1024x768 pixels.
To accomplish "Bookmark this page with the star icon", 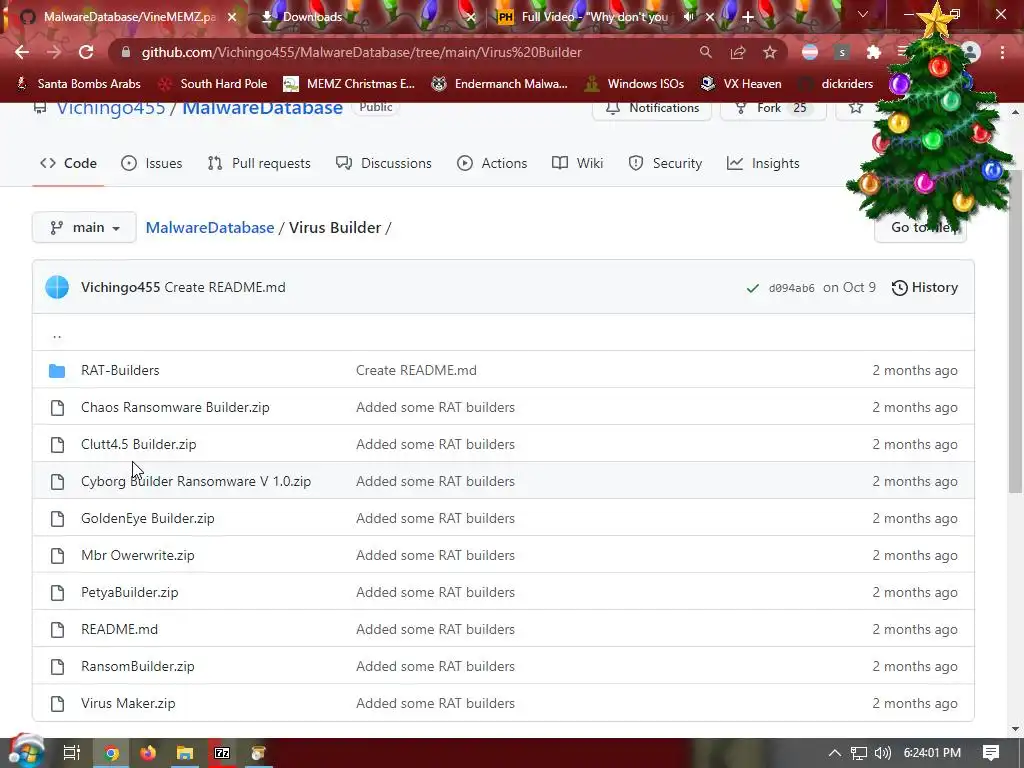I will point(770,52).
